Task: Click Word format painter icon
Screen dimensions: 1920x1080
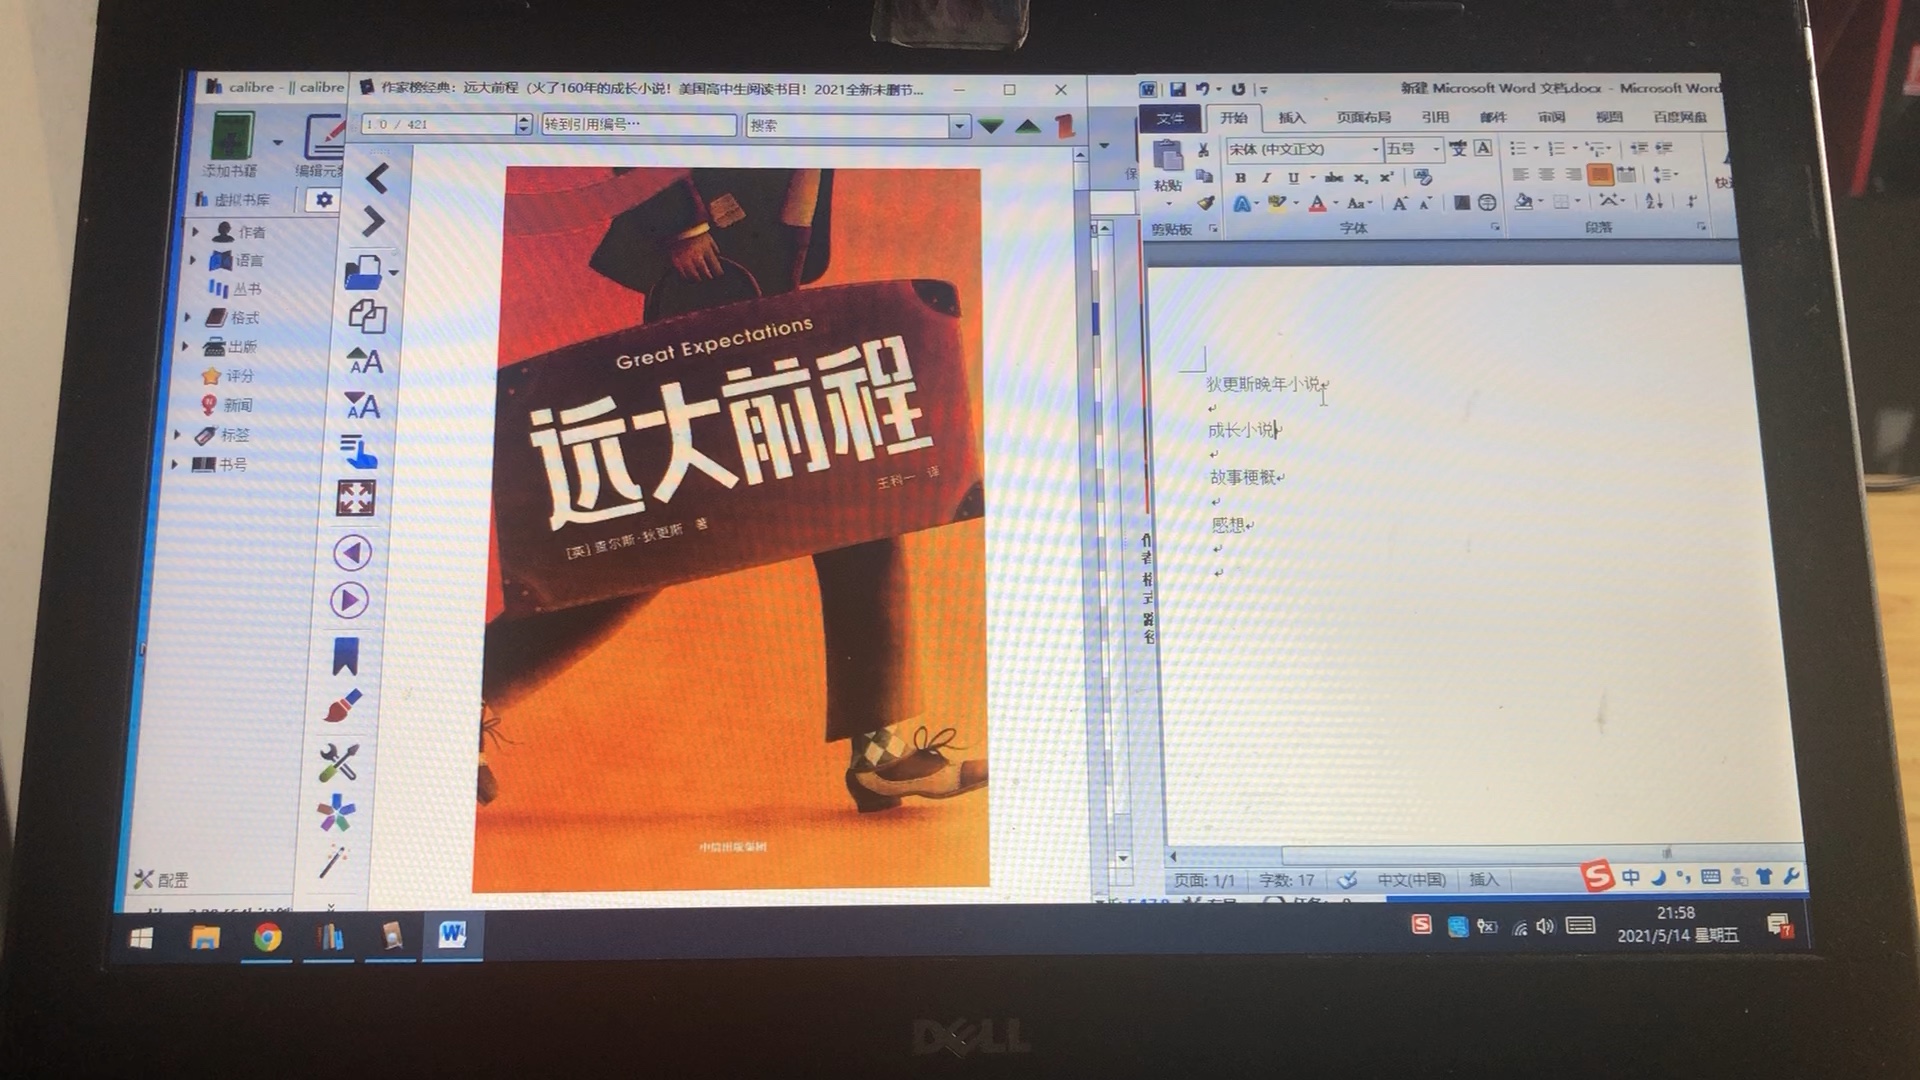Action: click(x=1206, y=203)
